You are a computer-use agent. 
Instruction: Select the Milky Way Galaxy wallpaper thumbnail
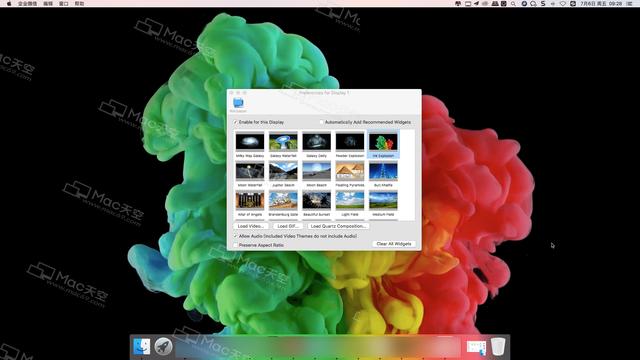point(250,142)
